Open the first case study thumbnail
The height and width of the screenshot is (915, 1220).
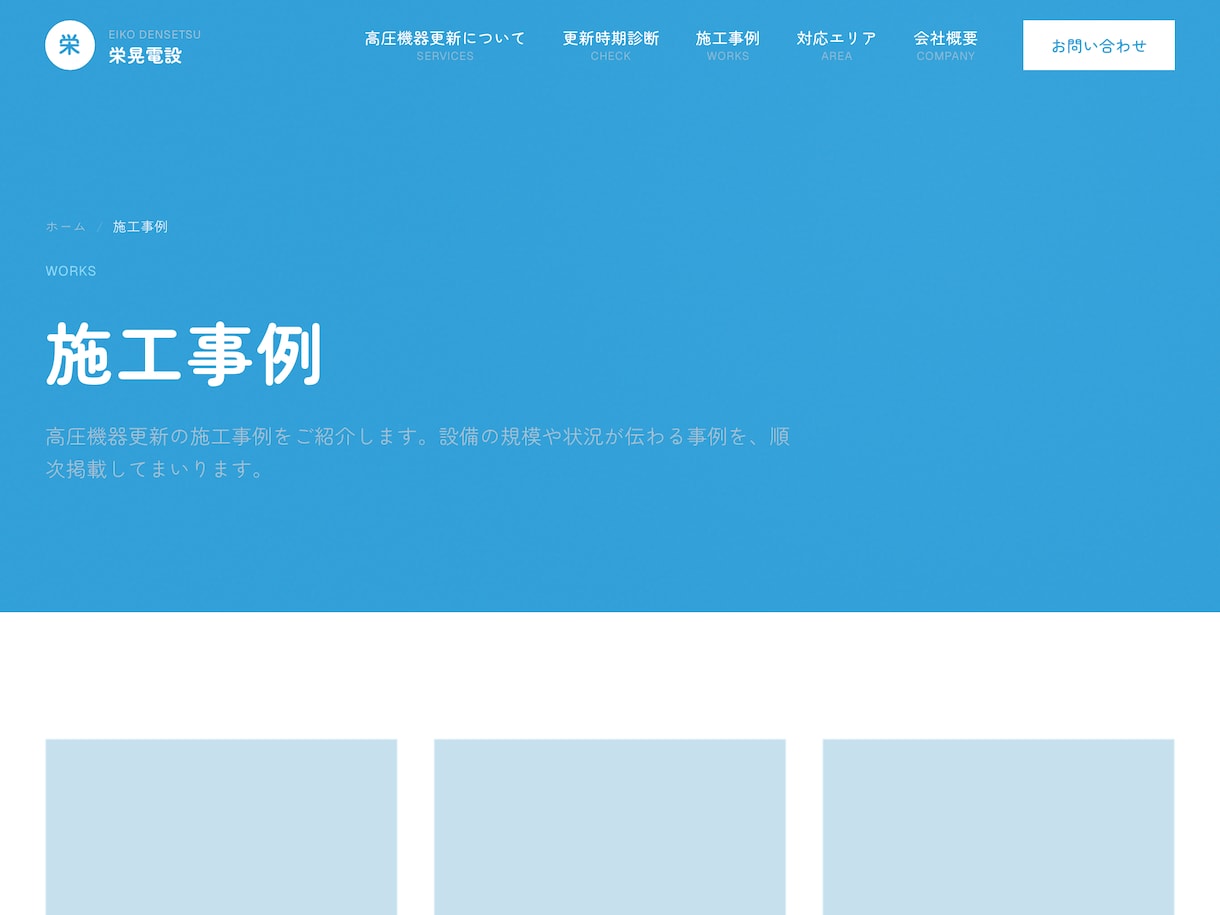221,827
